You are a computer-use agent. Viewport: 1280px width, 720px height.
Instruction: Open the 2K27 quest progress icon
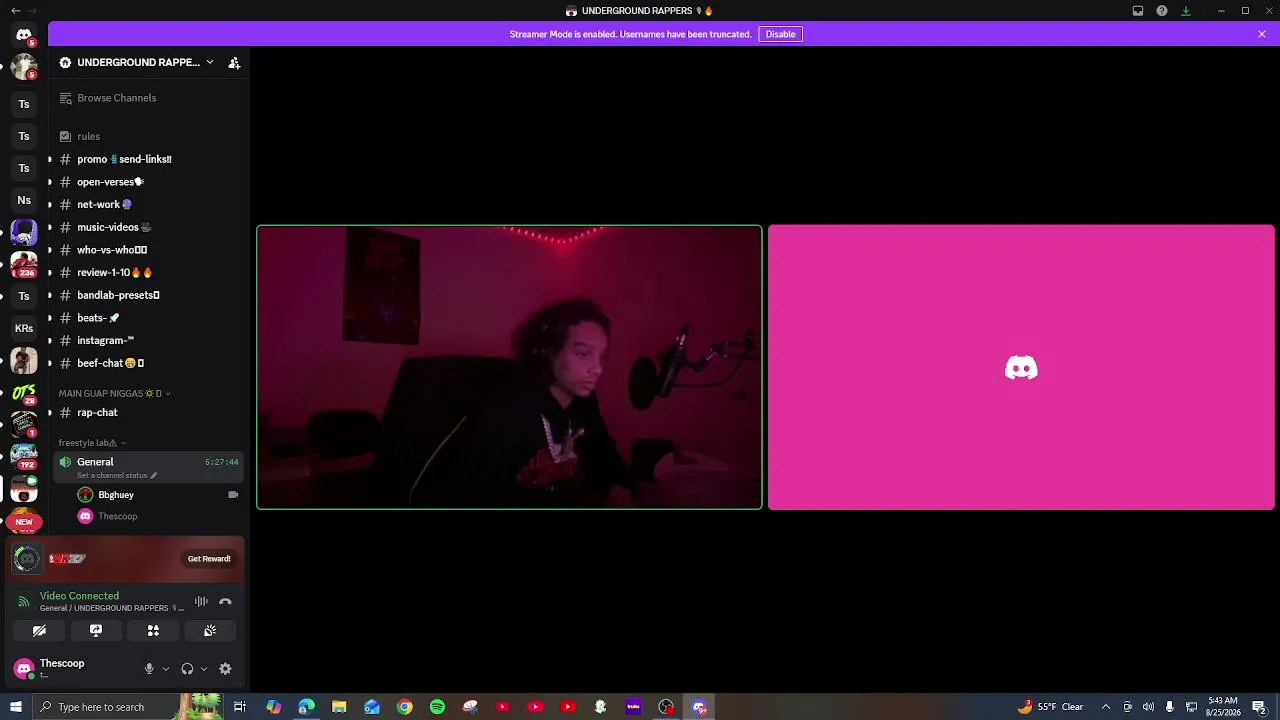tap(27, 559)
